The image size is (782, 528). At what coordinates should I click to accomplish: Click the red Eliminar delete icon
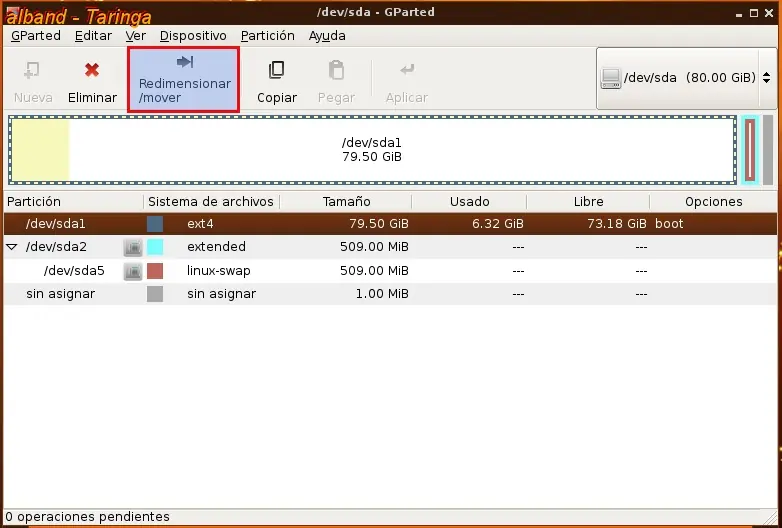pyautogui.click(x=92, y=70)
